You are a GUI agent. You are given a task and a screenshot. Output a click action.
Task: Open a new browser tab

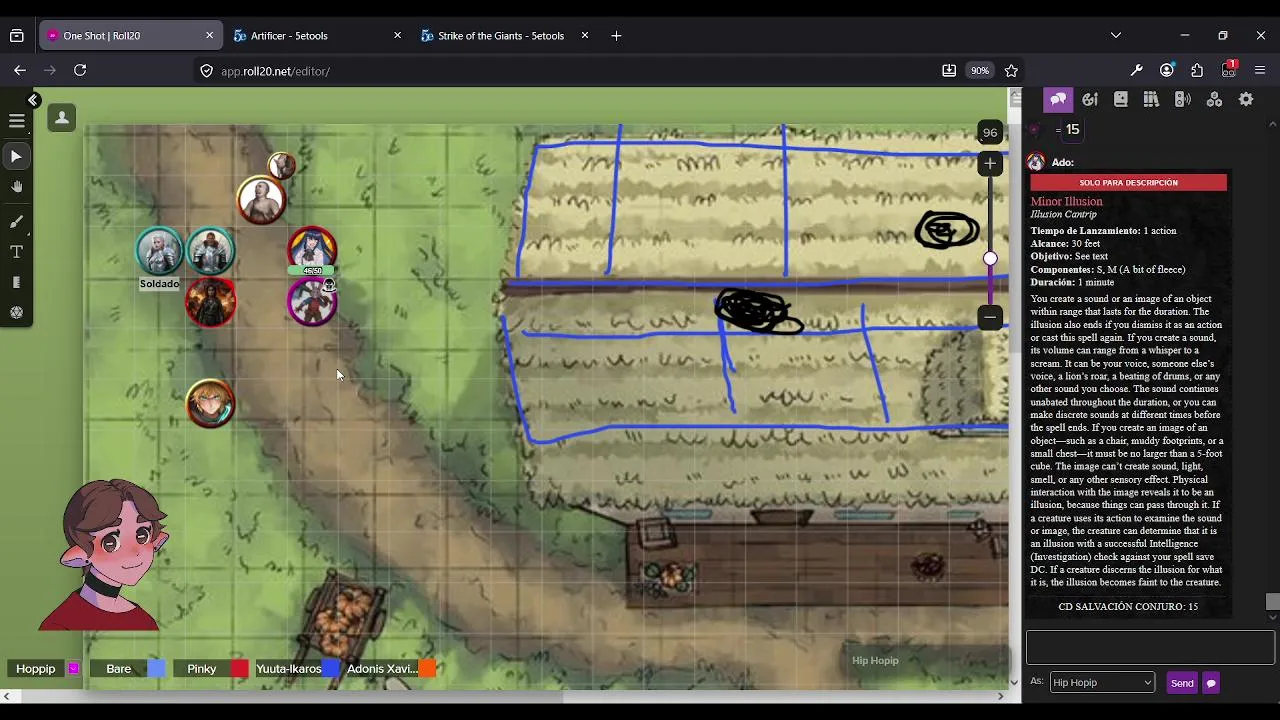point(616,35)
